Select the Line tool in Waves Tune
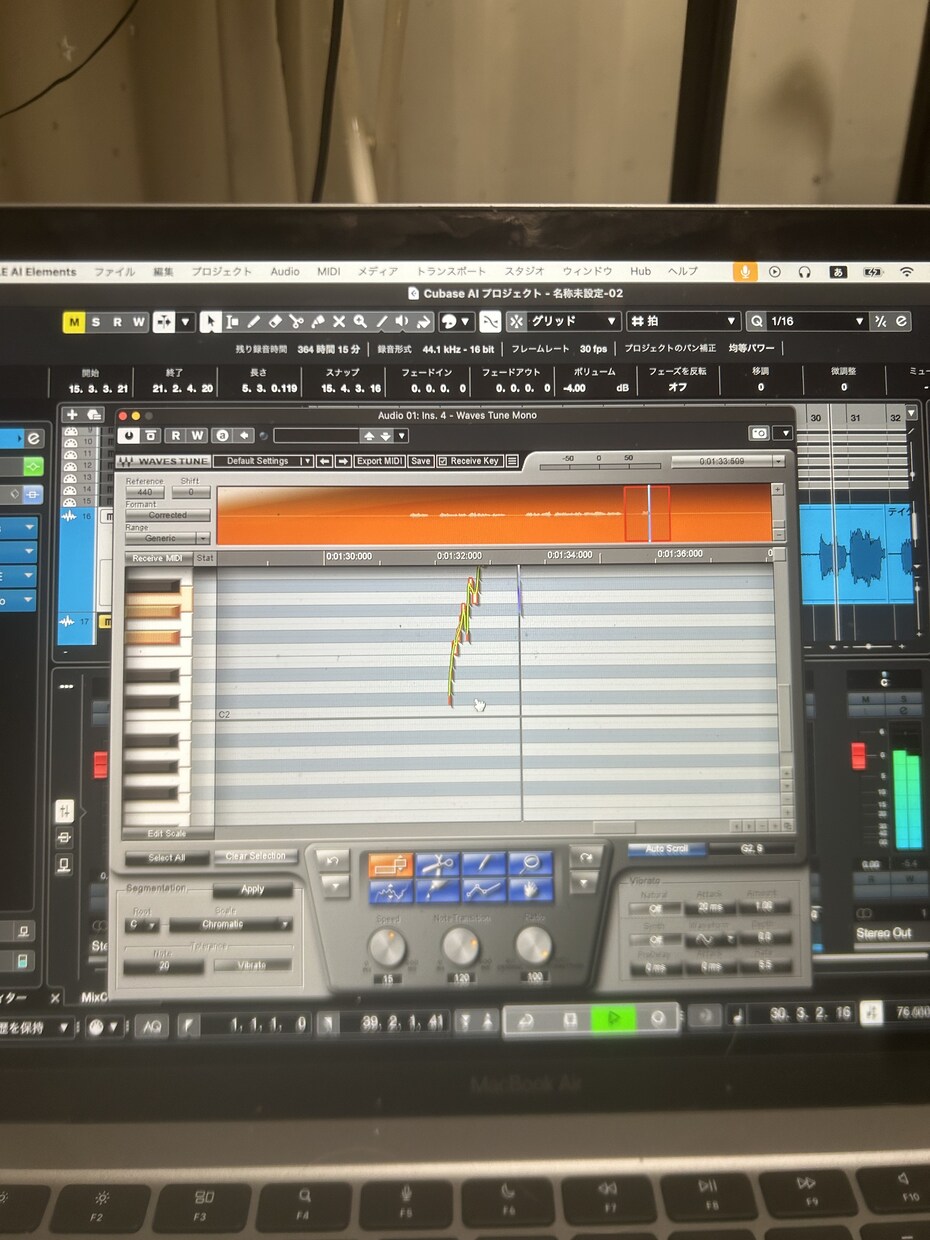 (483, 890)
